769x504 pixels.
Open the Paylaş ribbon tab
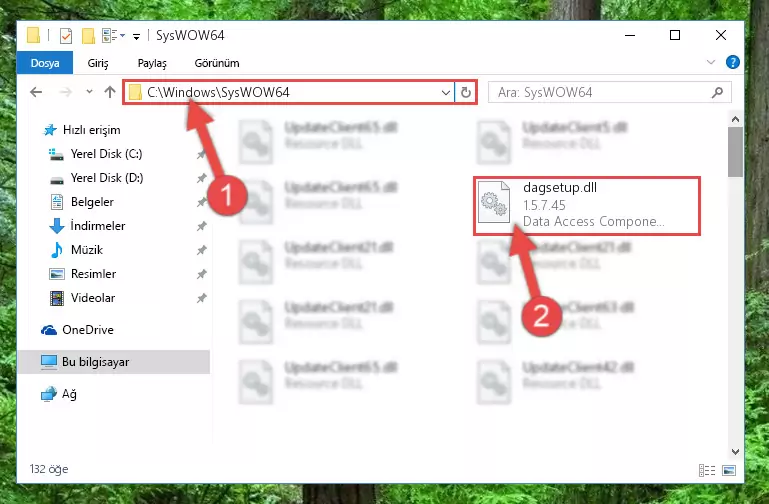tap(152, 63)
